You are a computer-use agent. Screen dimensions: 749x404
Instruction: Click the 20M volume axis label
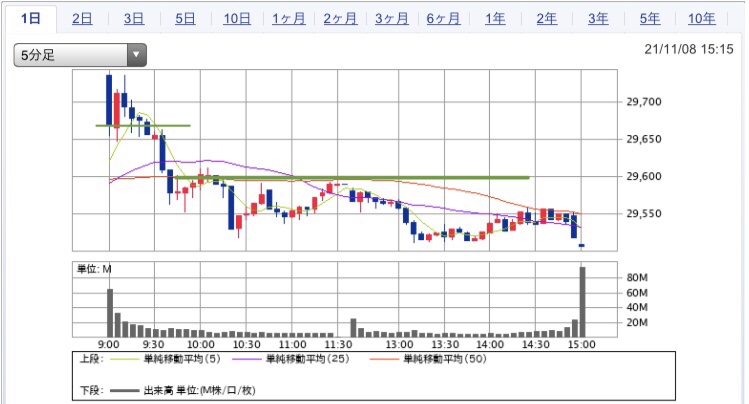[x=637, y=322]
